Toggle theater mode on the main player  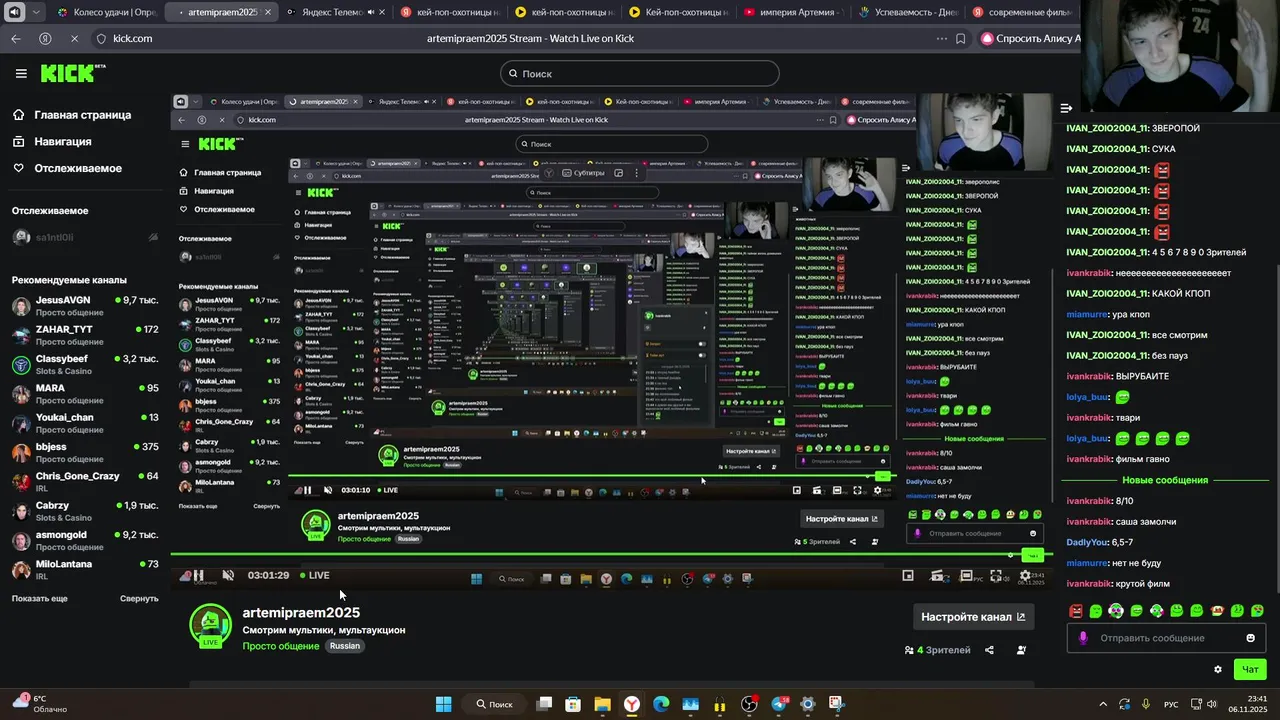click(x=966, y=576)
